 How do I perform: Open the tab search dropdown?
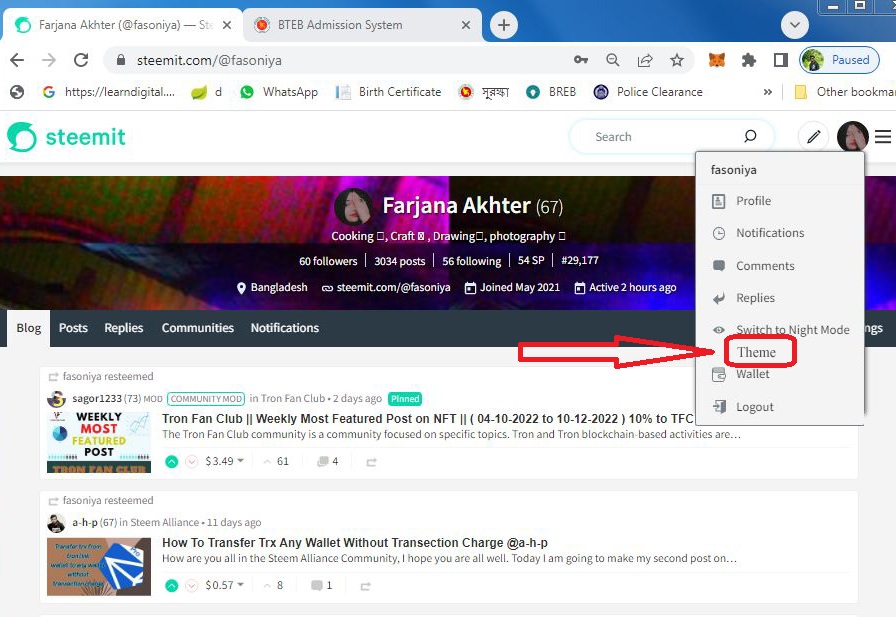point(794,25)
